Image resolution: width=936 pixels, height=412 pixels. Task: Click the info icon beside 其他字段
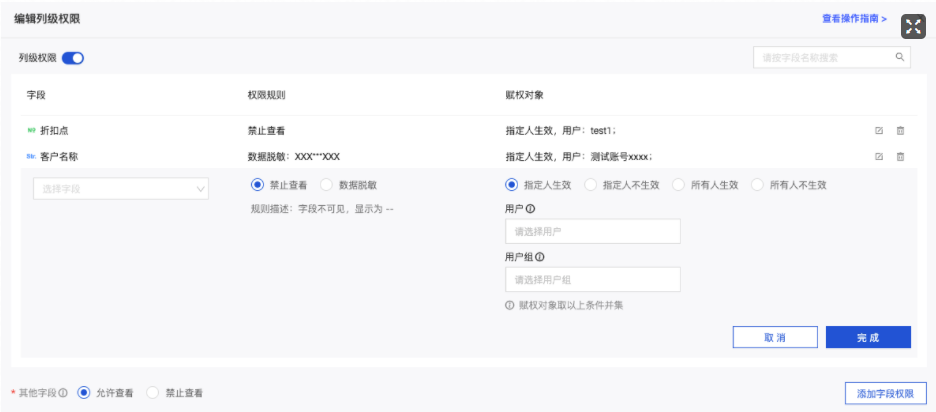pyautogui.click(x=63, y=393)
